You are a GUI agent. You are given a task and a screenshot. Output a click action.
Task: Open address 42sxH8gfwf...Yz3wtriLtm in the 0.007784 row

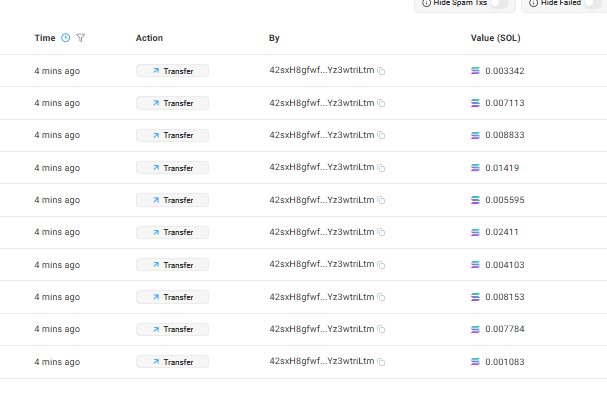pyautogui.click(x=322, y=329)
